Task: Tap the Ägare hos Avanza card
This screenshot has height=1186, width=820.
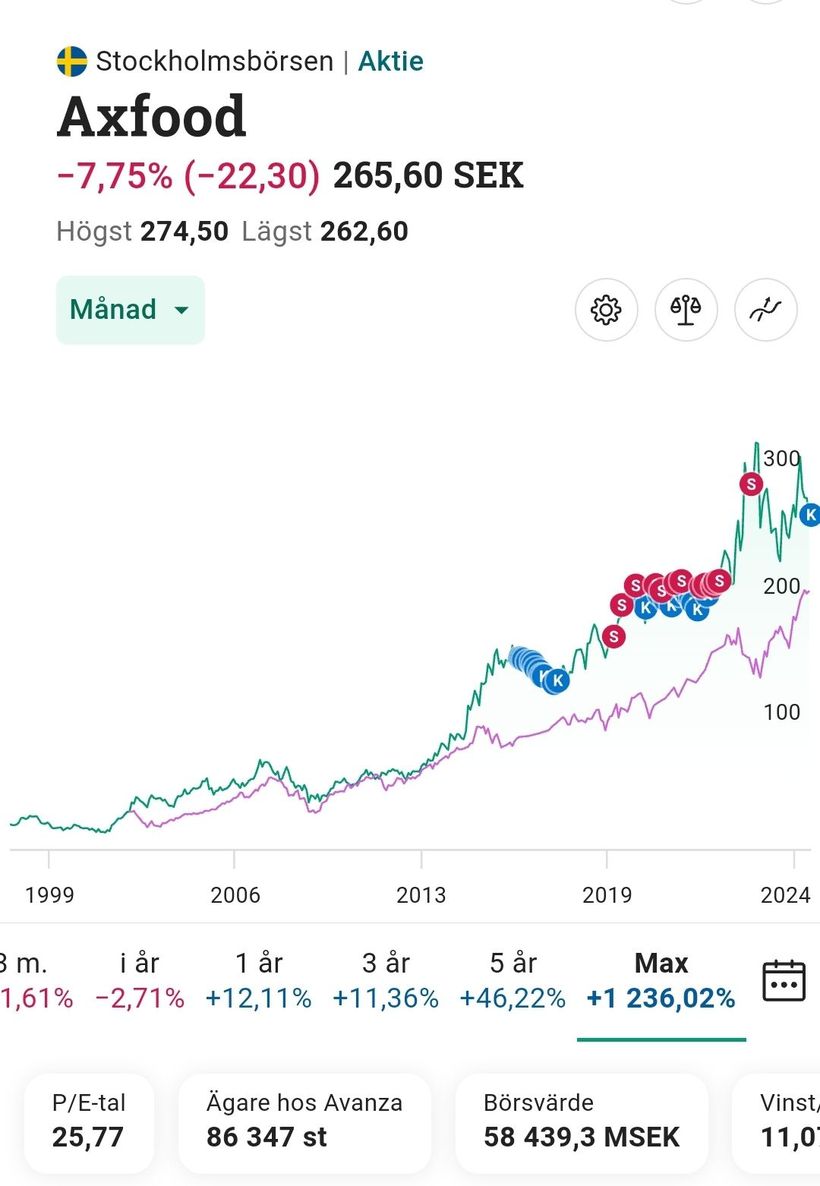Action: (x=304, y=1121)
